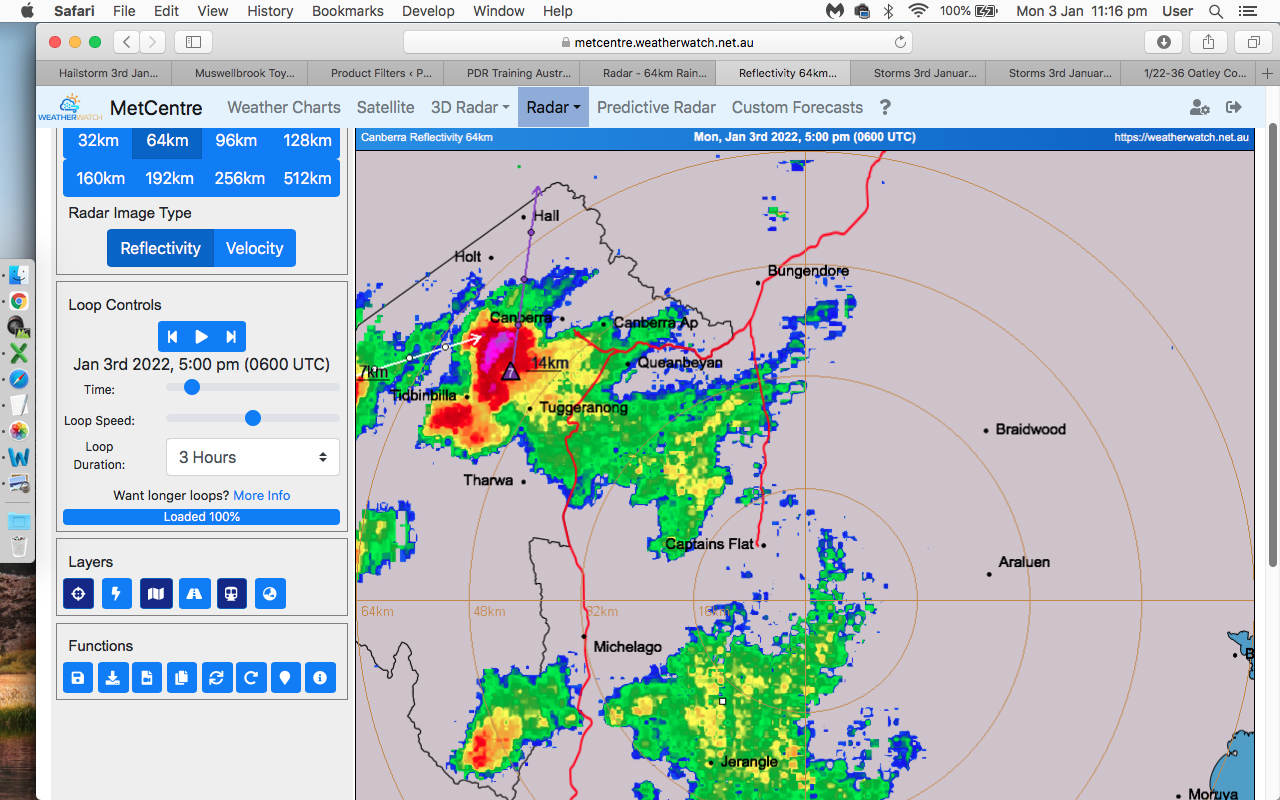Toggle the radar rings crosshair layer
The width and height of the screenshot is (1280, 800).
point(79,594)
